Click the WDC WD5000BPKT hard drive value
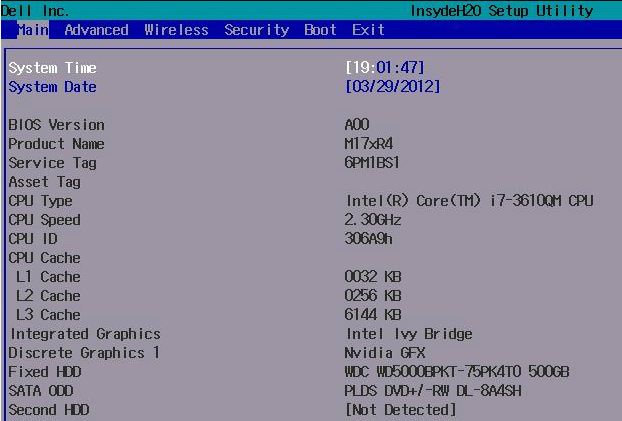This screenshot has height=421, width=622. (x=457, y=372)
